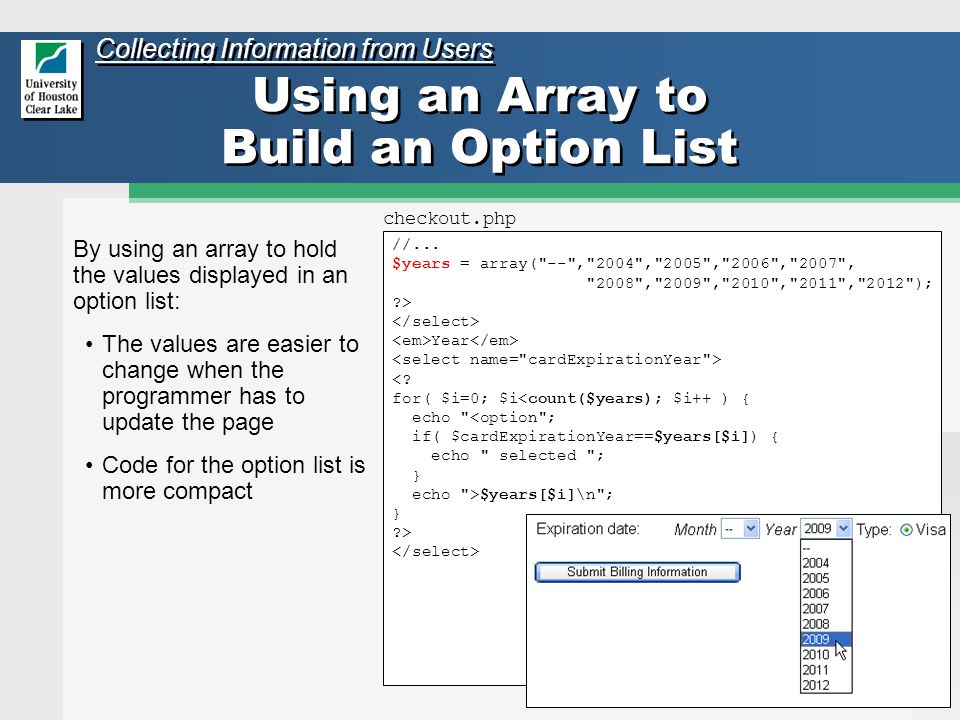Select the Visa radio button
The height and width of the screenshot is (720, 960).
(x=906, y=530)
